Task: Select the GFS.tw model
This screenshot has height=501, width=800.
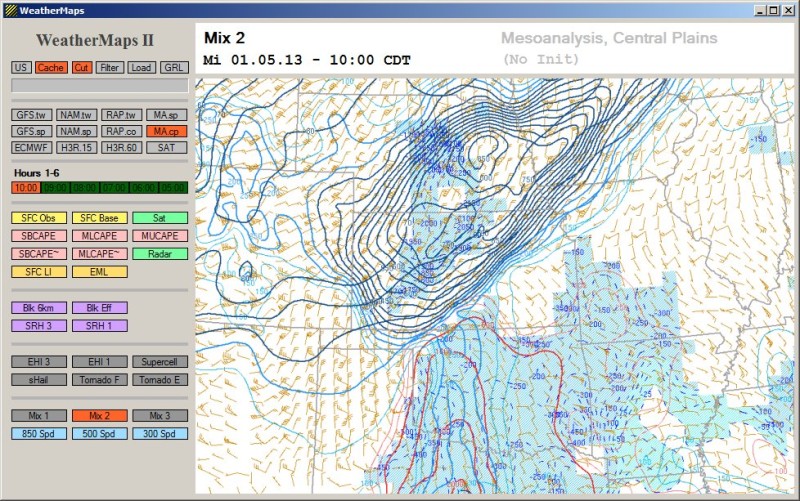Action: [33, 115]
